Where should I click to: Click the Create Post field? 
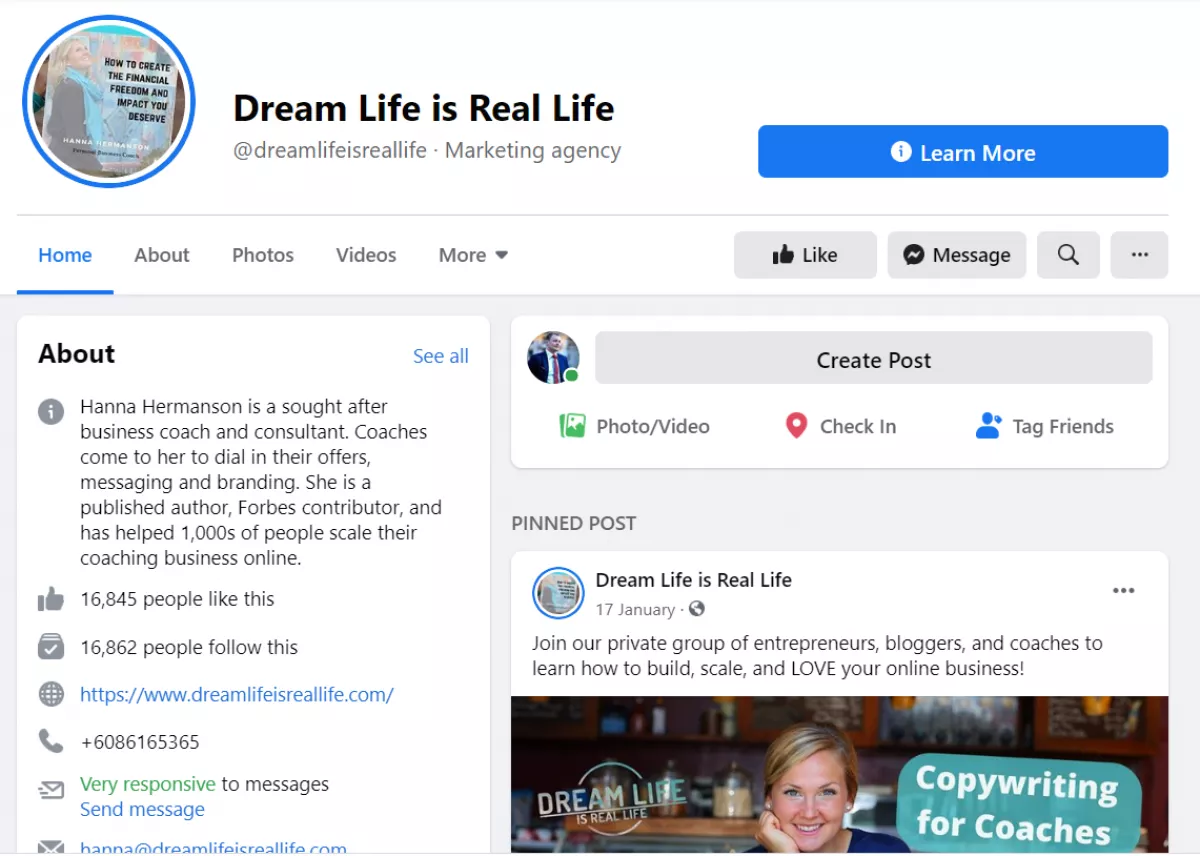[874, 358]
